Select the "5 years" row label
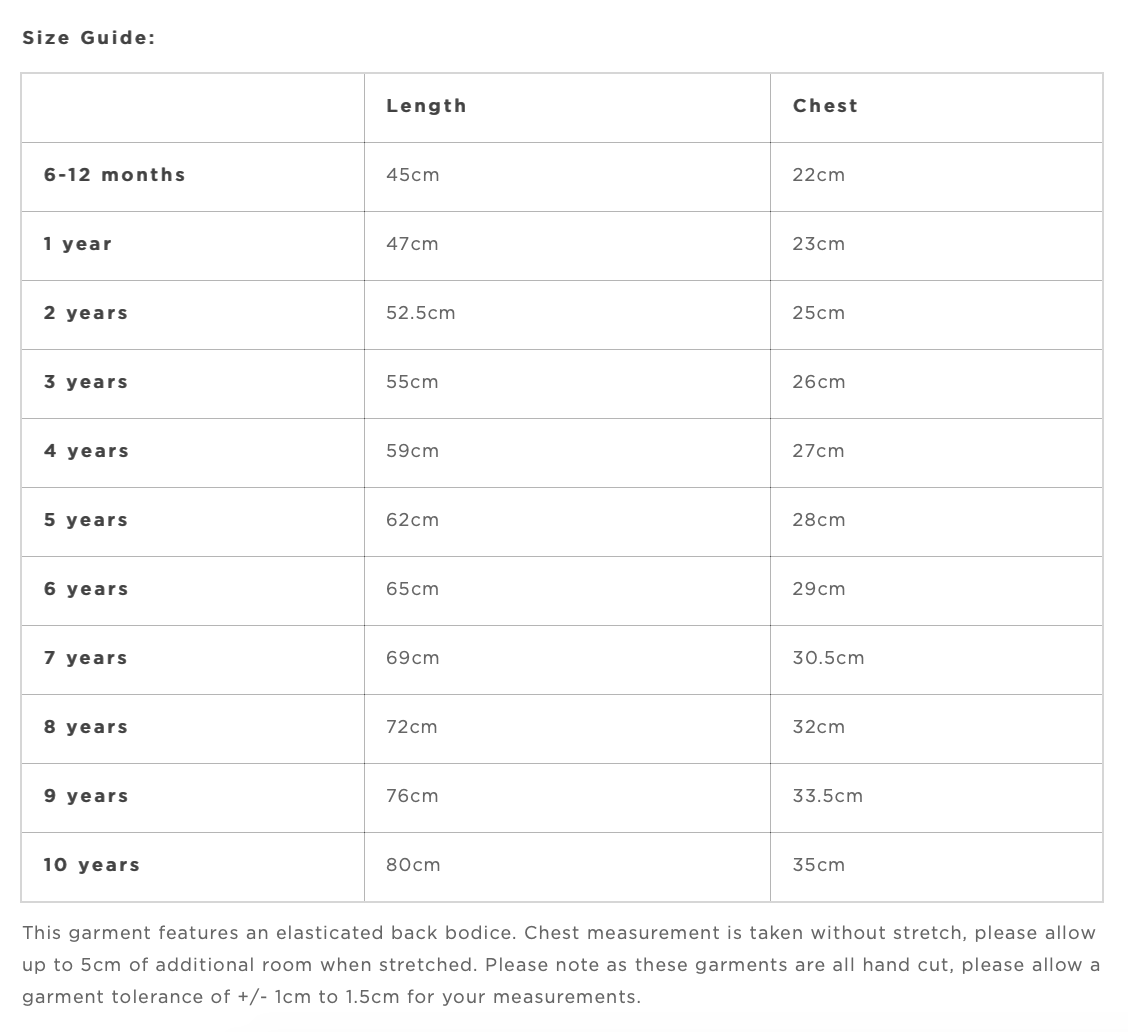Viewport: 1128px width, 1032px height. tap(86, 520)
